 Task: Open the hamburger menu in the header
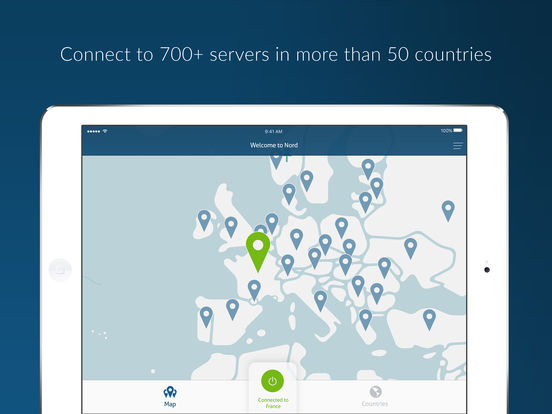point(458,146)
